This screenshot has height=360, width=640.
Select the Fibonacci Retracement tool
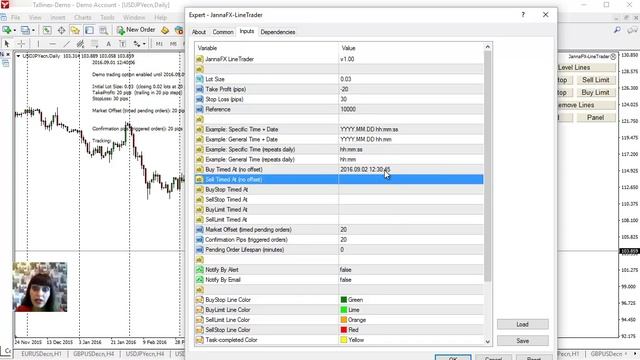(x=94, y=44)
